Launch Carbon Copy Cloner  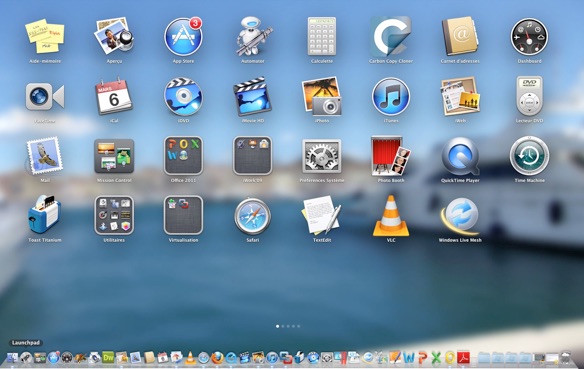coord(391,36)
